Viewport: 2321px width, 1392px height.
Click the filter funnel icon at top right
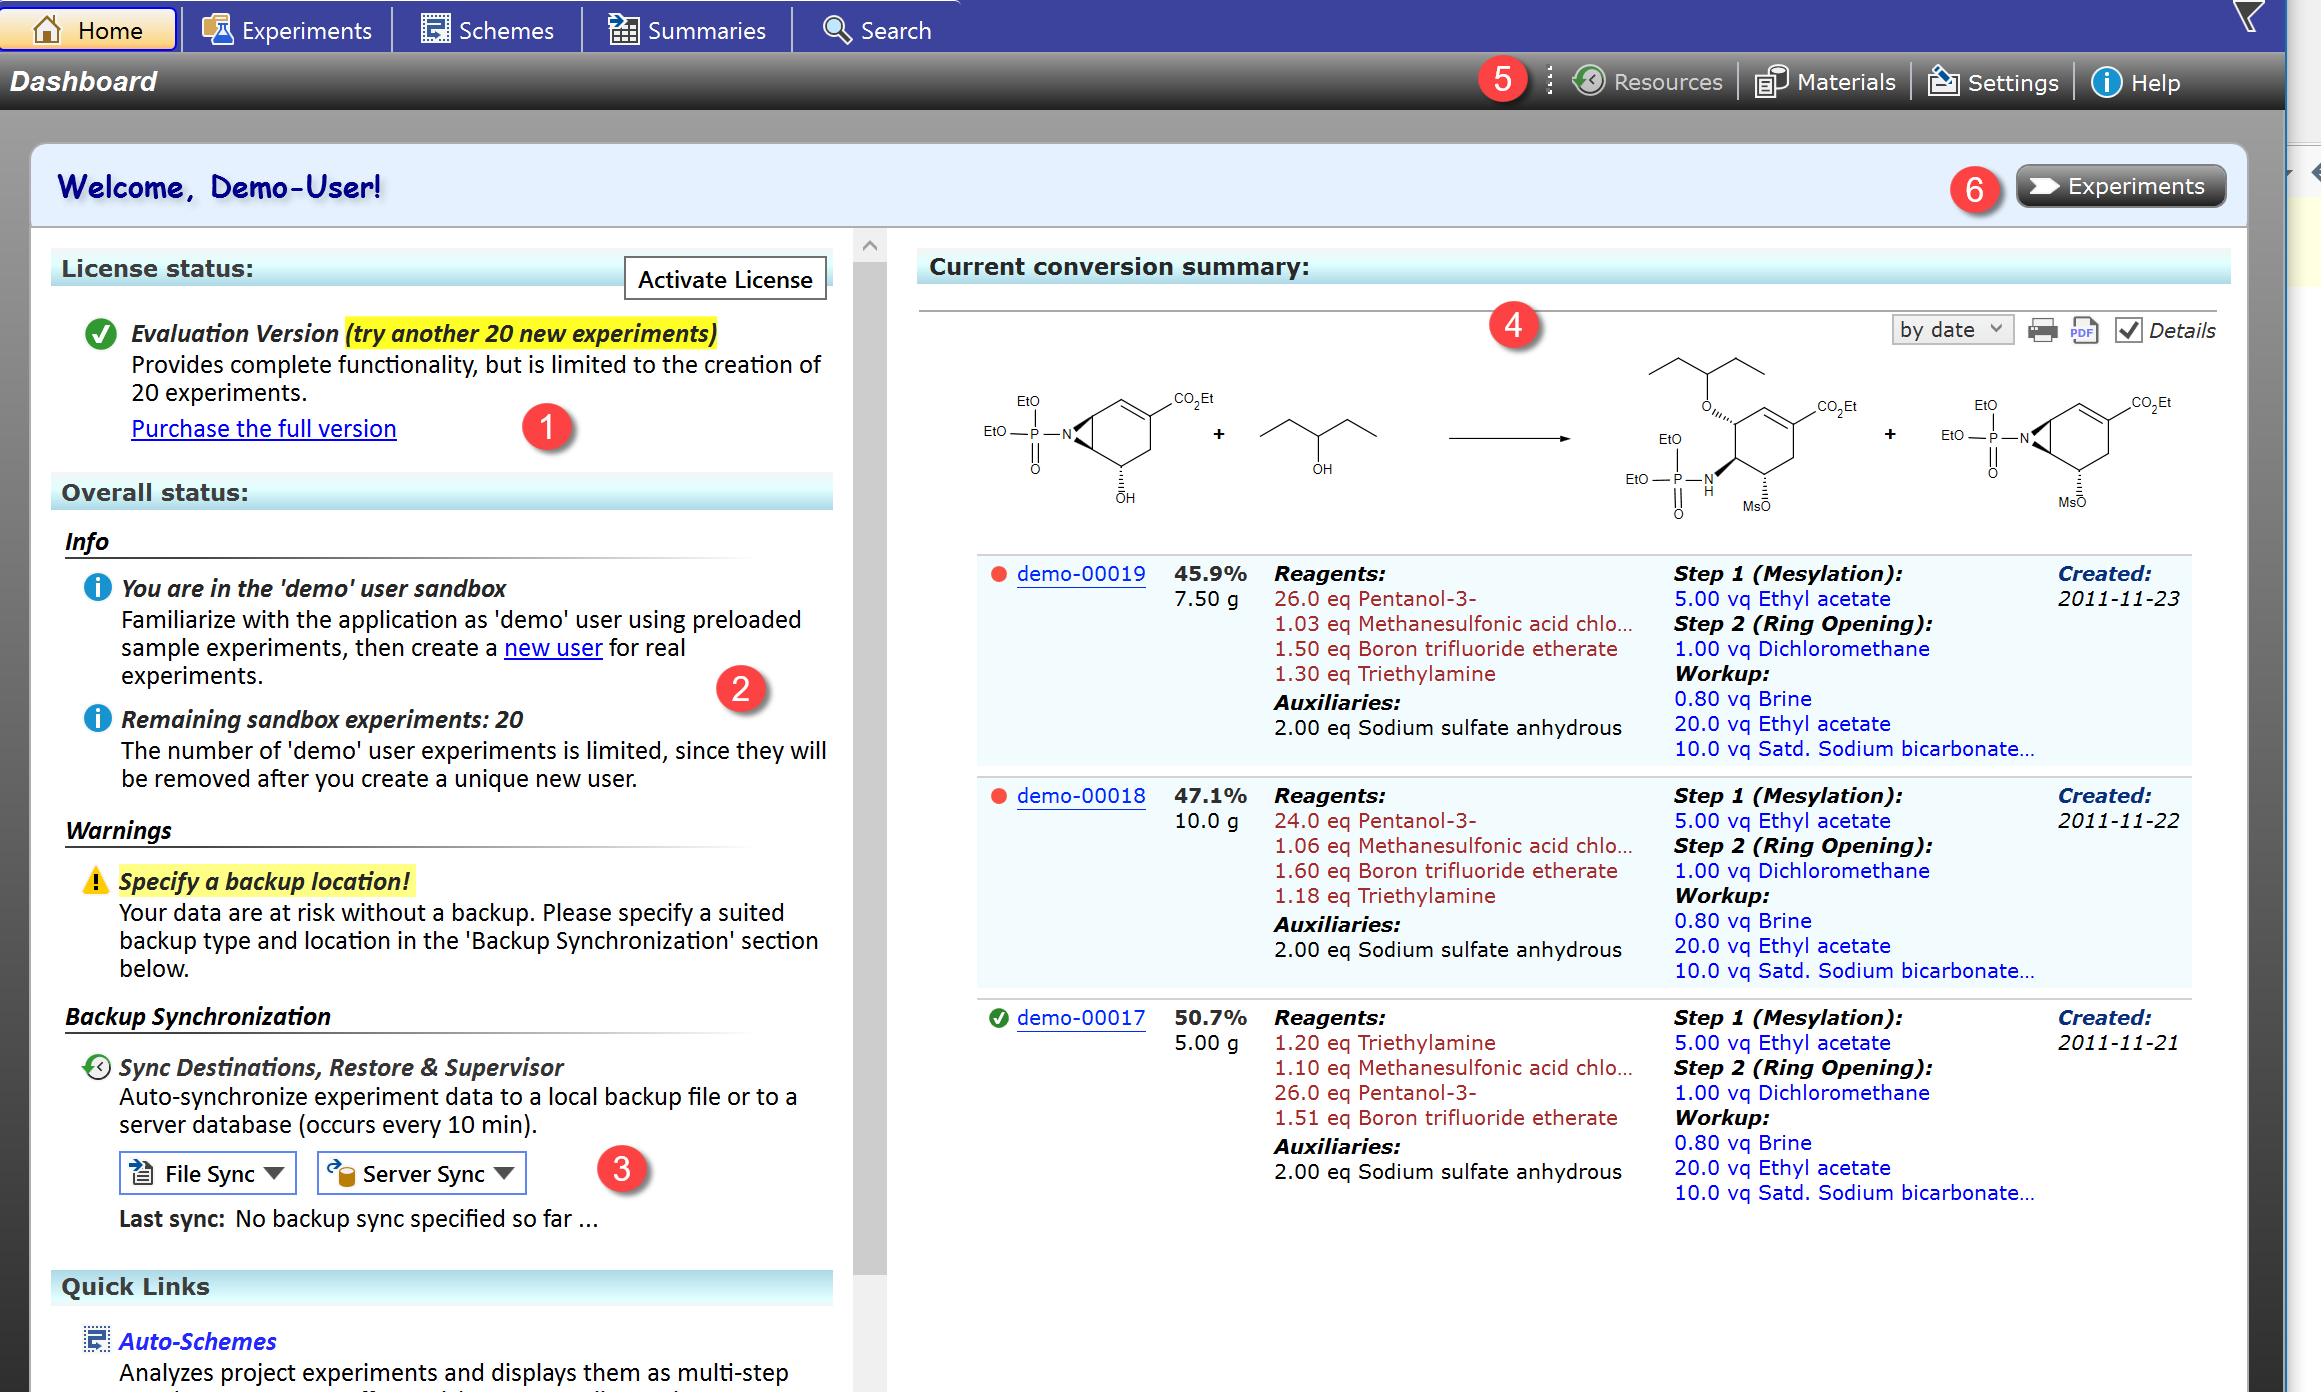2247,16
